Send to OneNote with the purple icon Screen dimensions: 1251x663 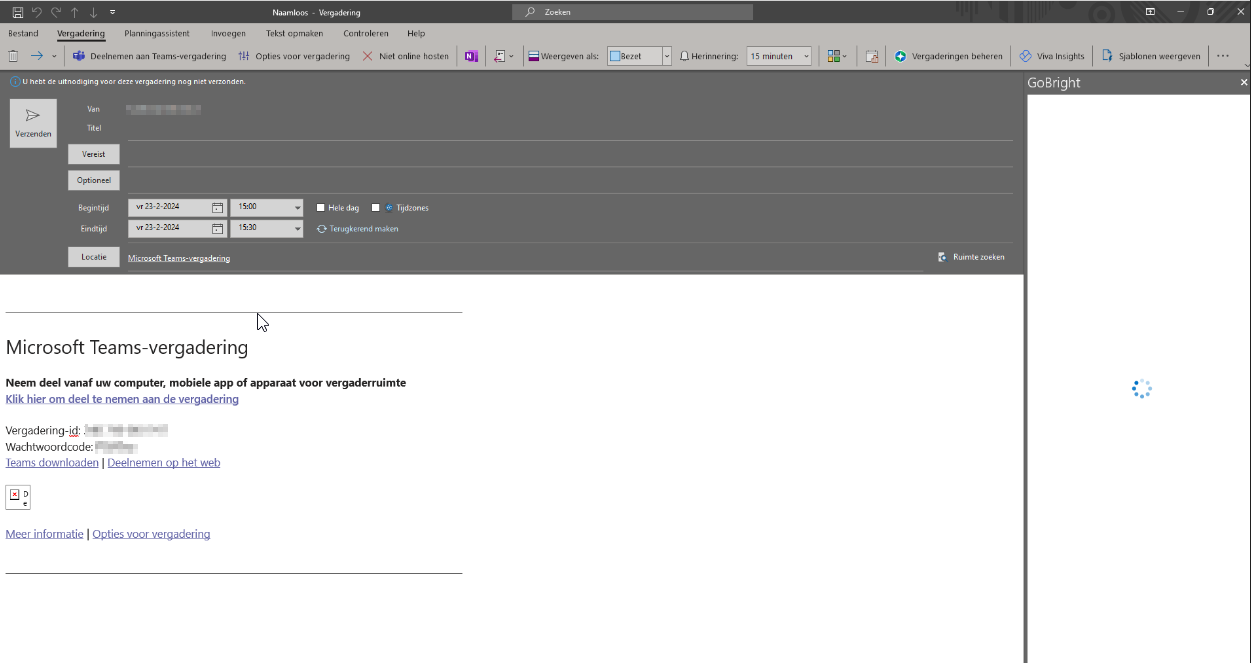coord(471,56)
